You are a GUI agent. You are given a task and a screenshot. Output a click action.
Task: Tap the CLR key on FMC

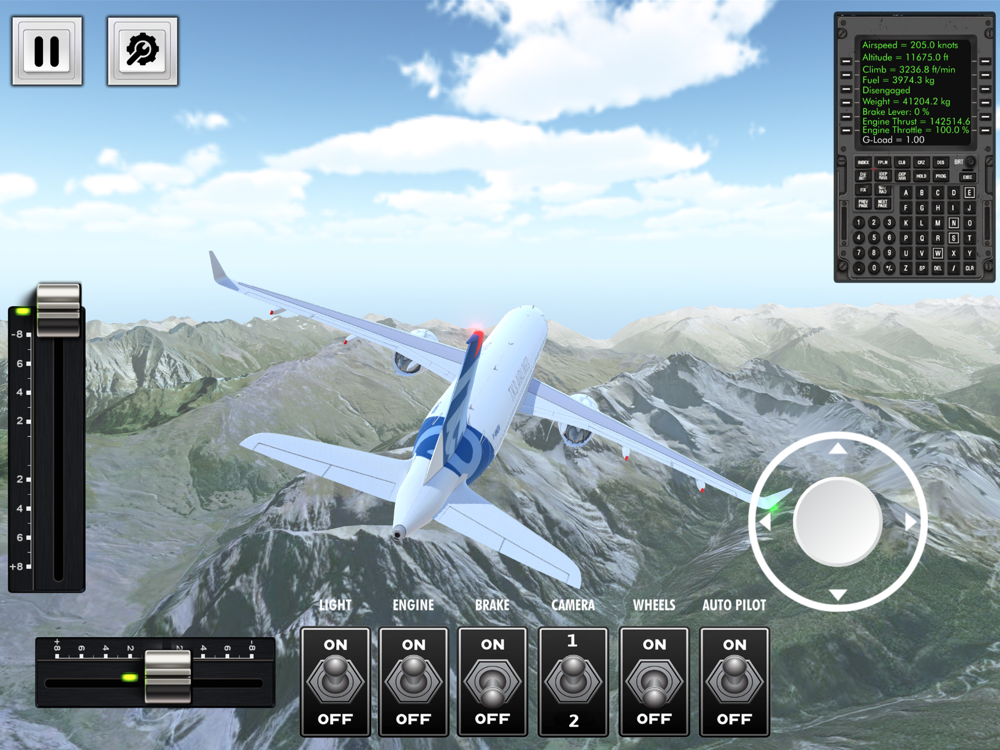[x=969, y=268]
